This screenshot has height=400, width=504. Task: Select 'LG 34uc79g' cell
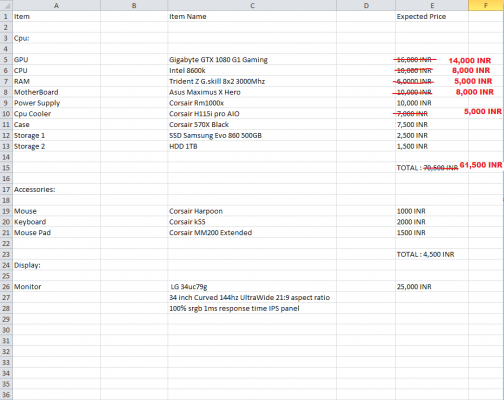coord(252,287)
